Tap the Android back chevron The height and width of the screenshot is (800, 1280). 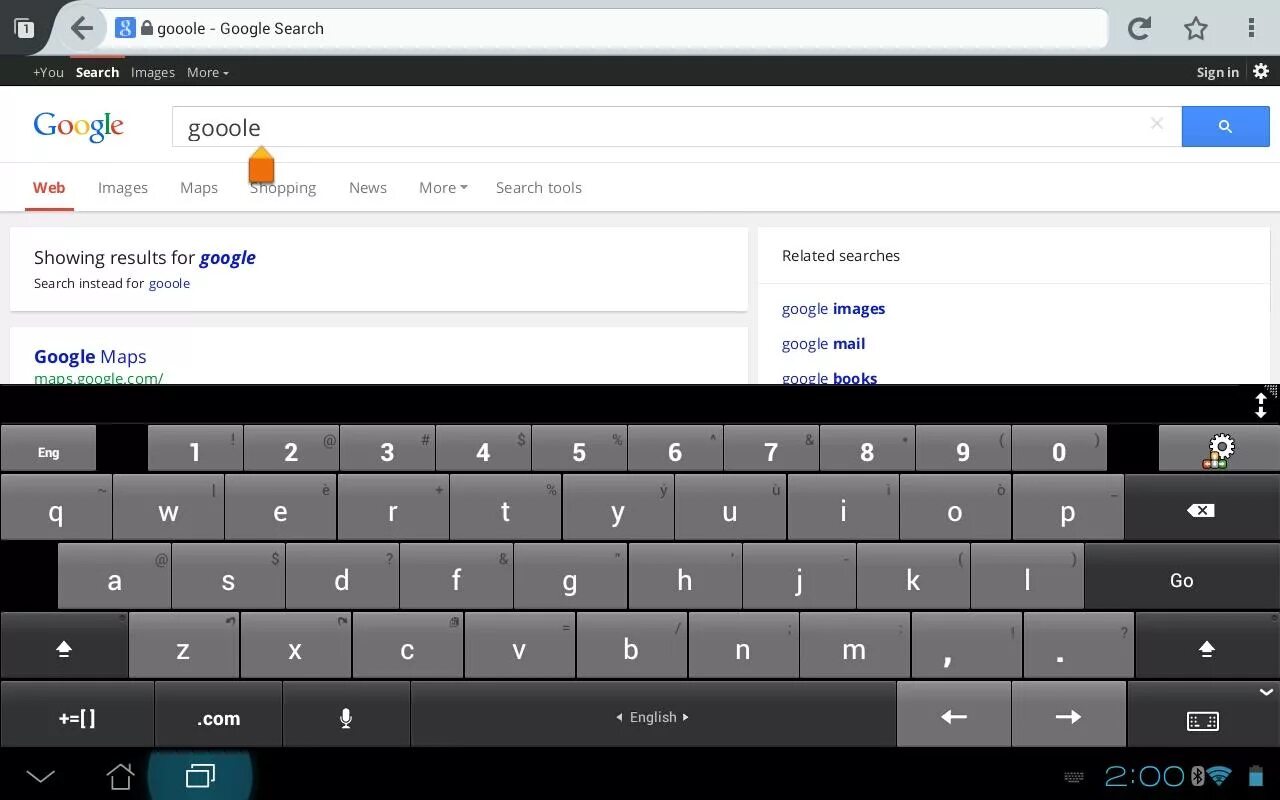[41, 776]
